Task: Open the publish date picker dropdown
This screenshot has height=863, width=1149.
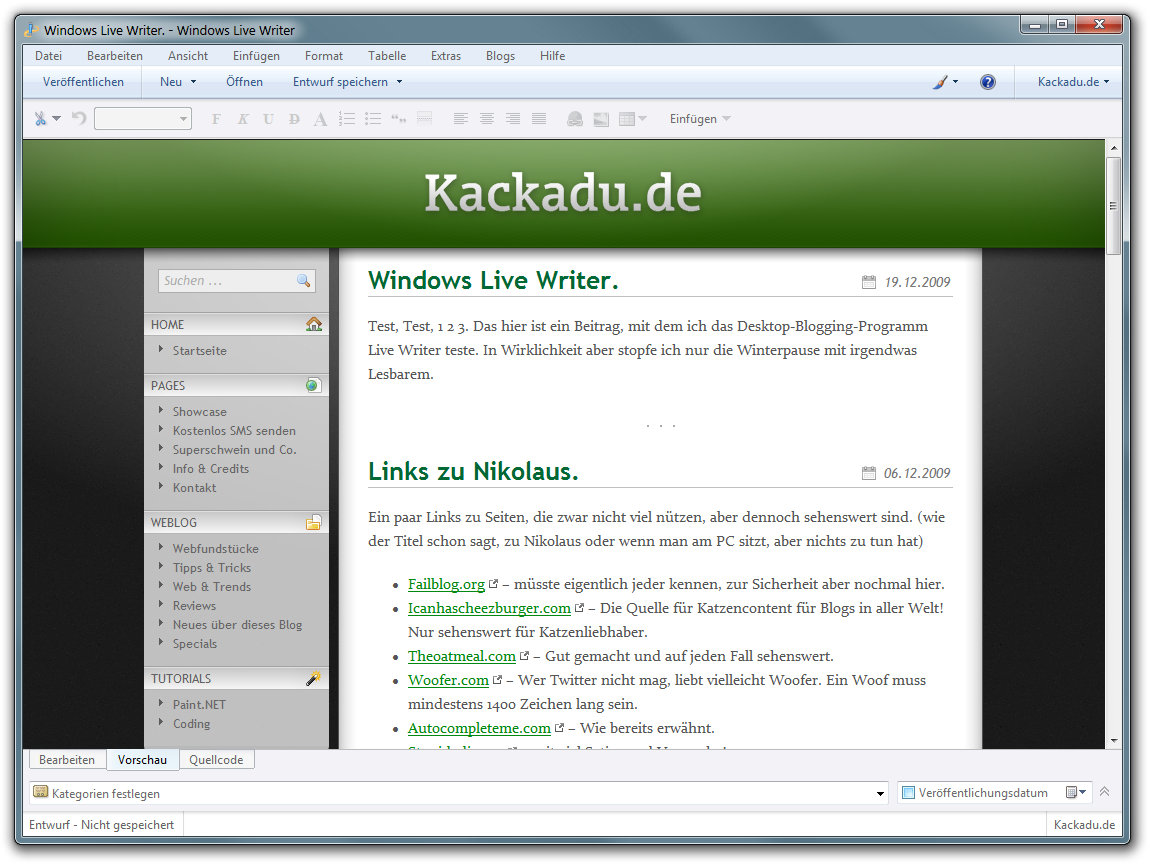Action: (1076, 793)
